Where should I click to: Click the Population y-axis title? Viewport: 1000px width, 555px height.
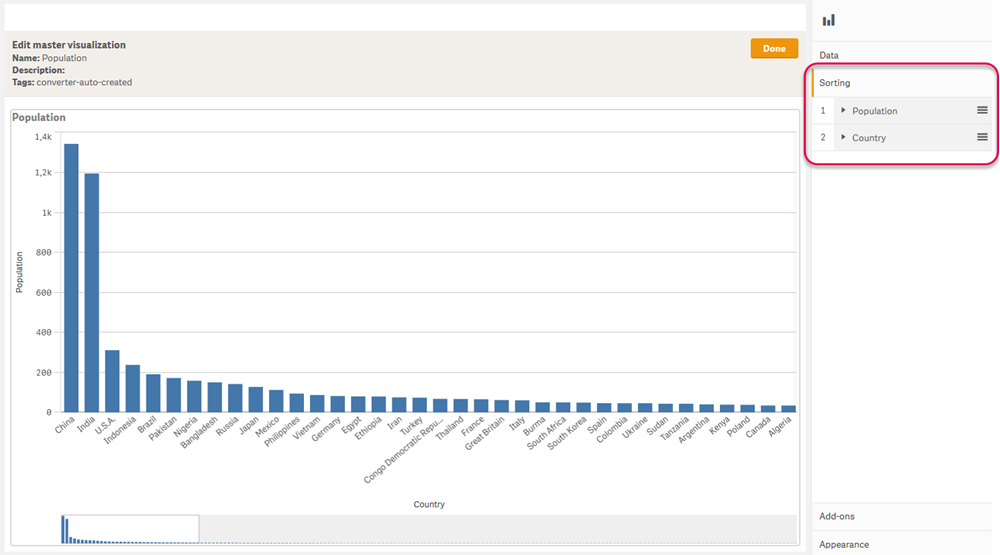(19, 272)
